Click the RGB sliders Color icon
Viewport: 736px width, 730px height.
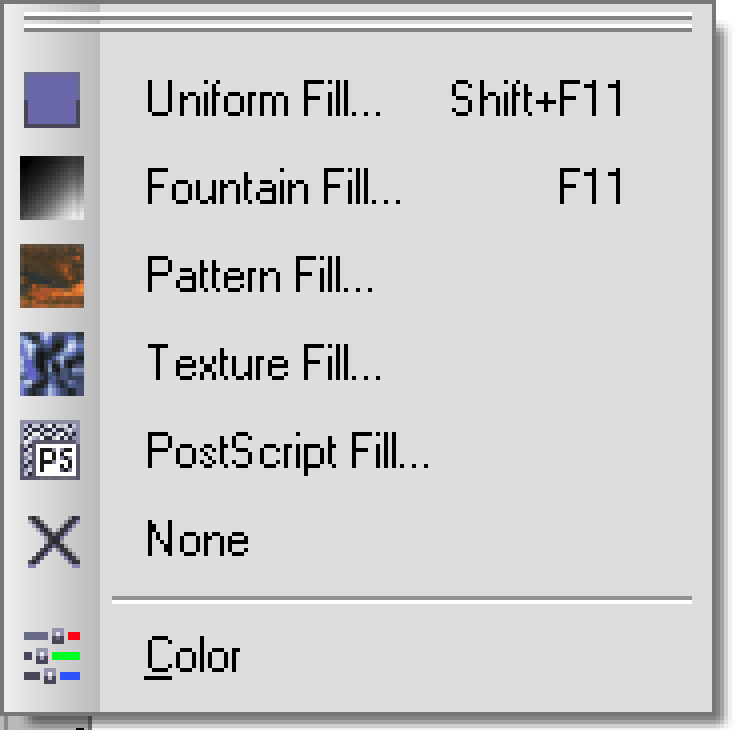(x=52, y=656)
